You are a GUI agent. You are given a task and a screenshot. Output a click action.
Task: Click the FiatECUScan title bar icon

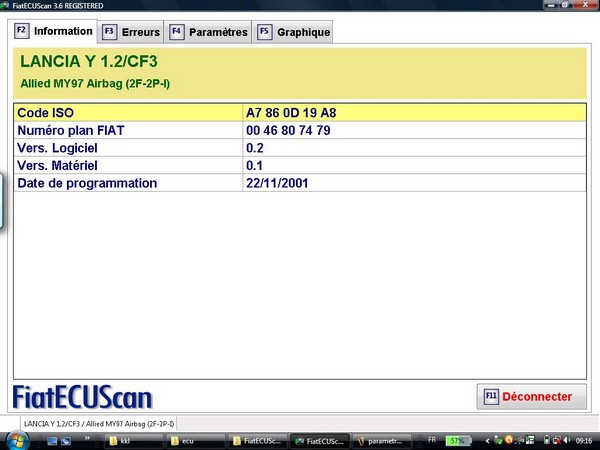[x=5, y=5]
